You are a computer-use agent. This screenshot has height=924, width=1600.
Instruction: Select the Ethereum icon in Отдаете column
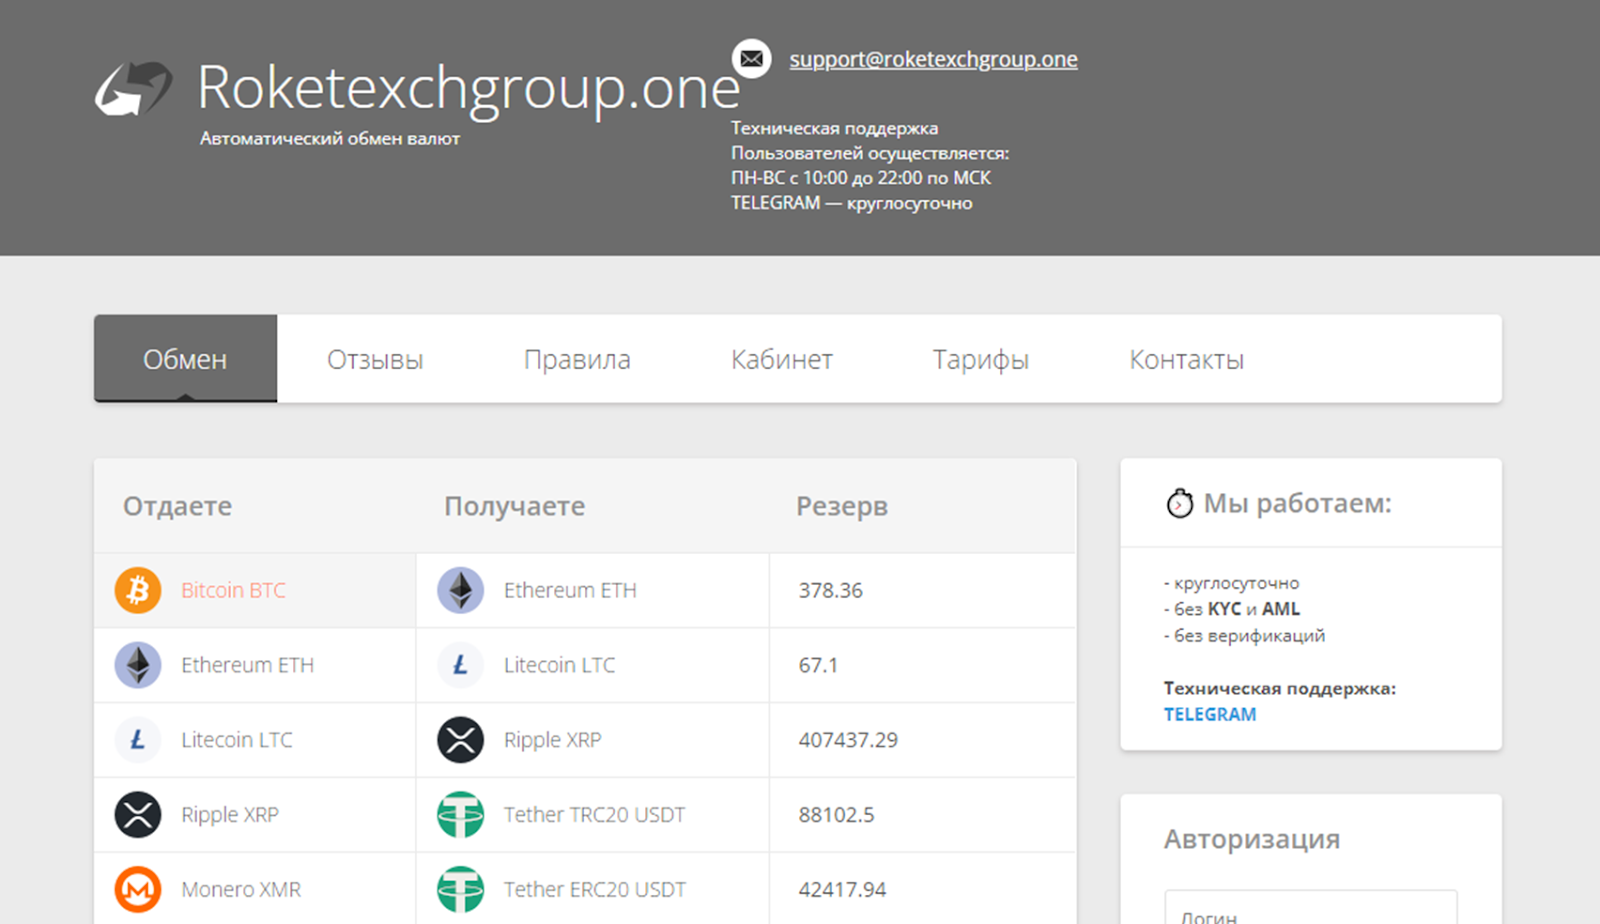tap(138, 665)
